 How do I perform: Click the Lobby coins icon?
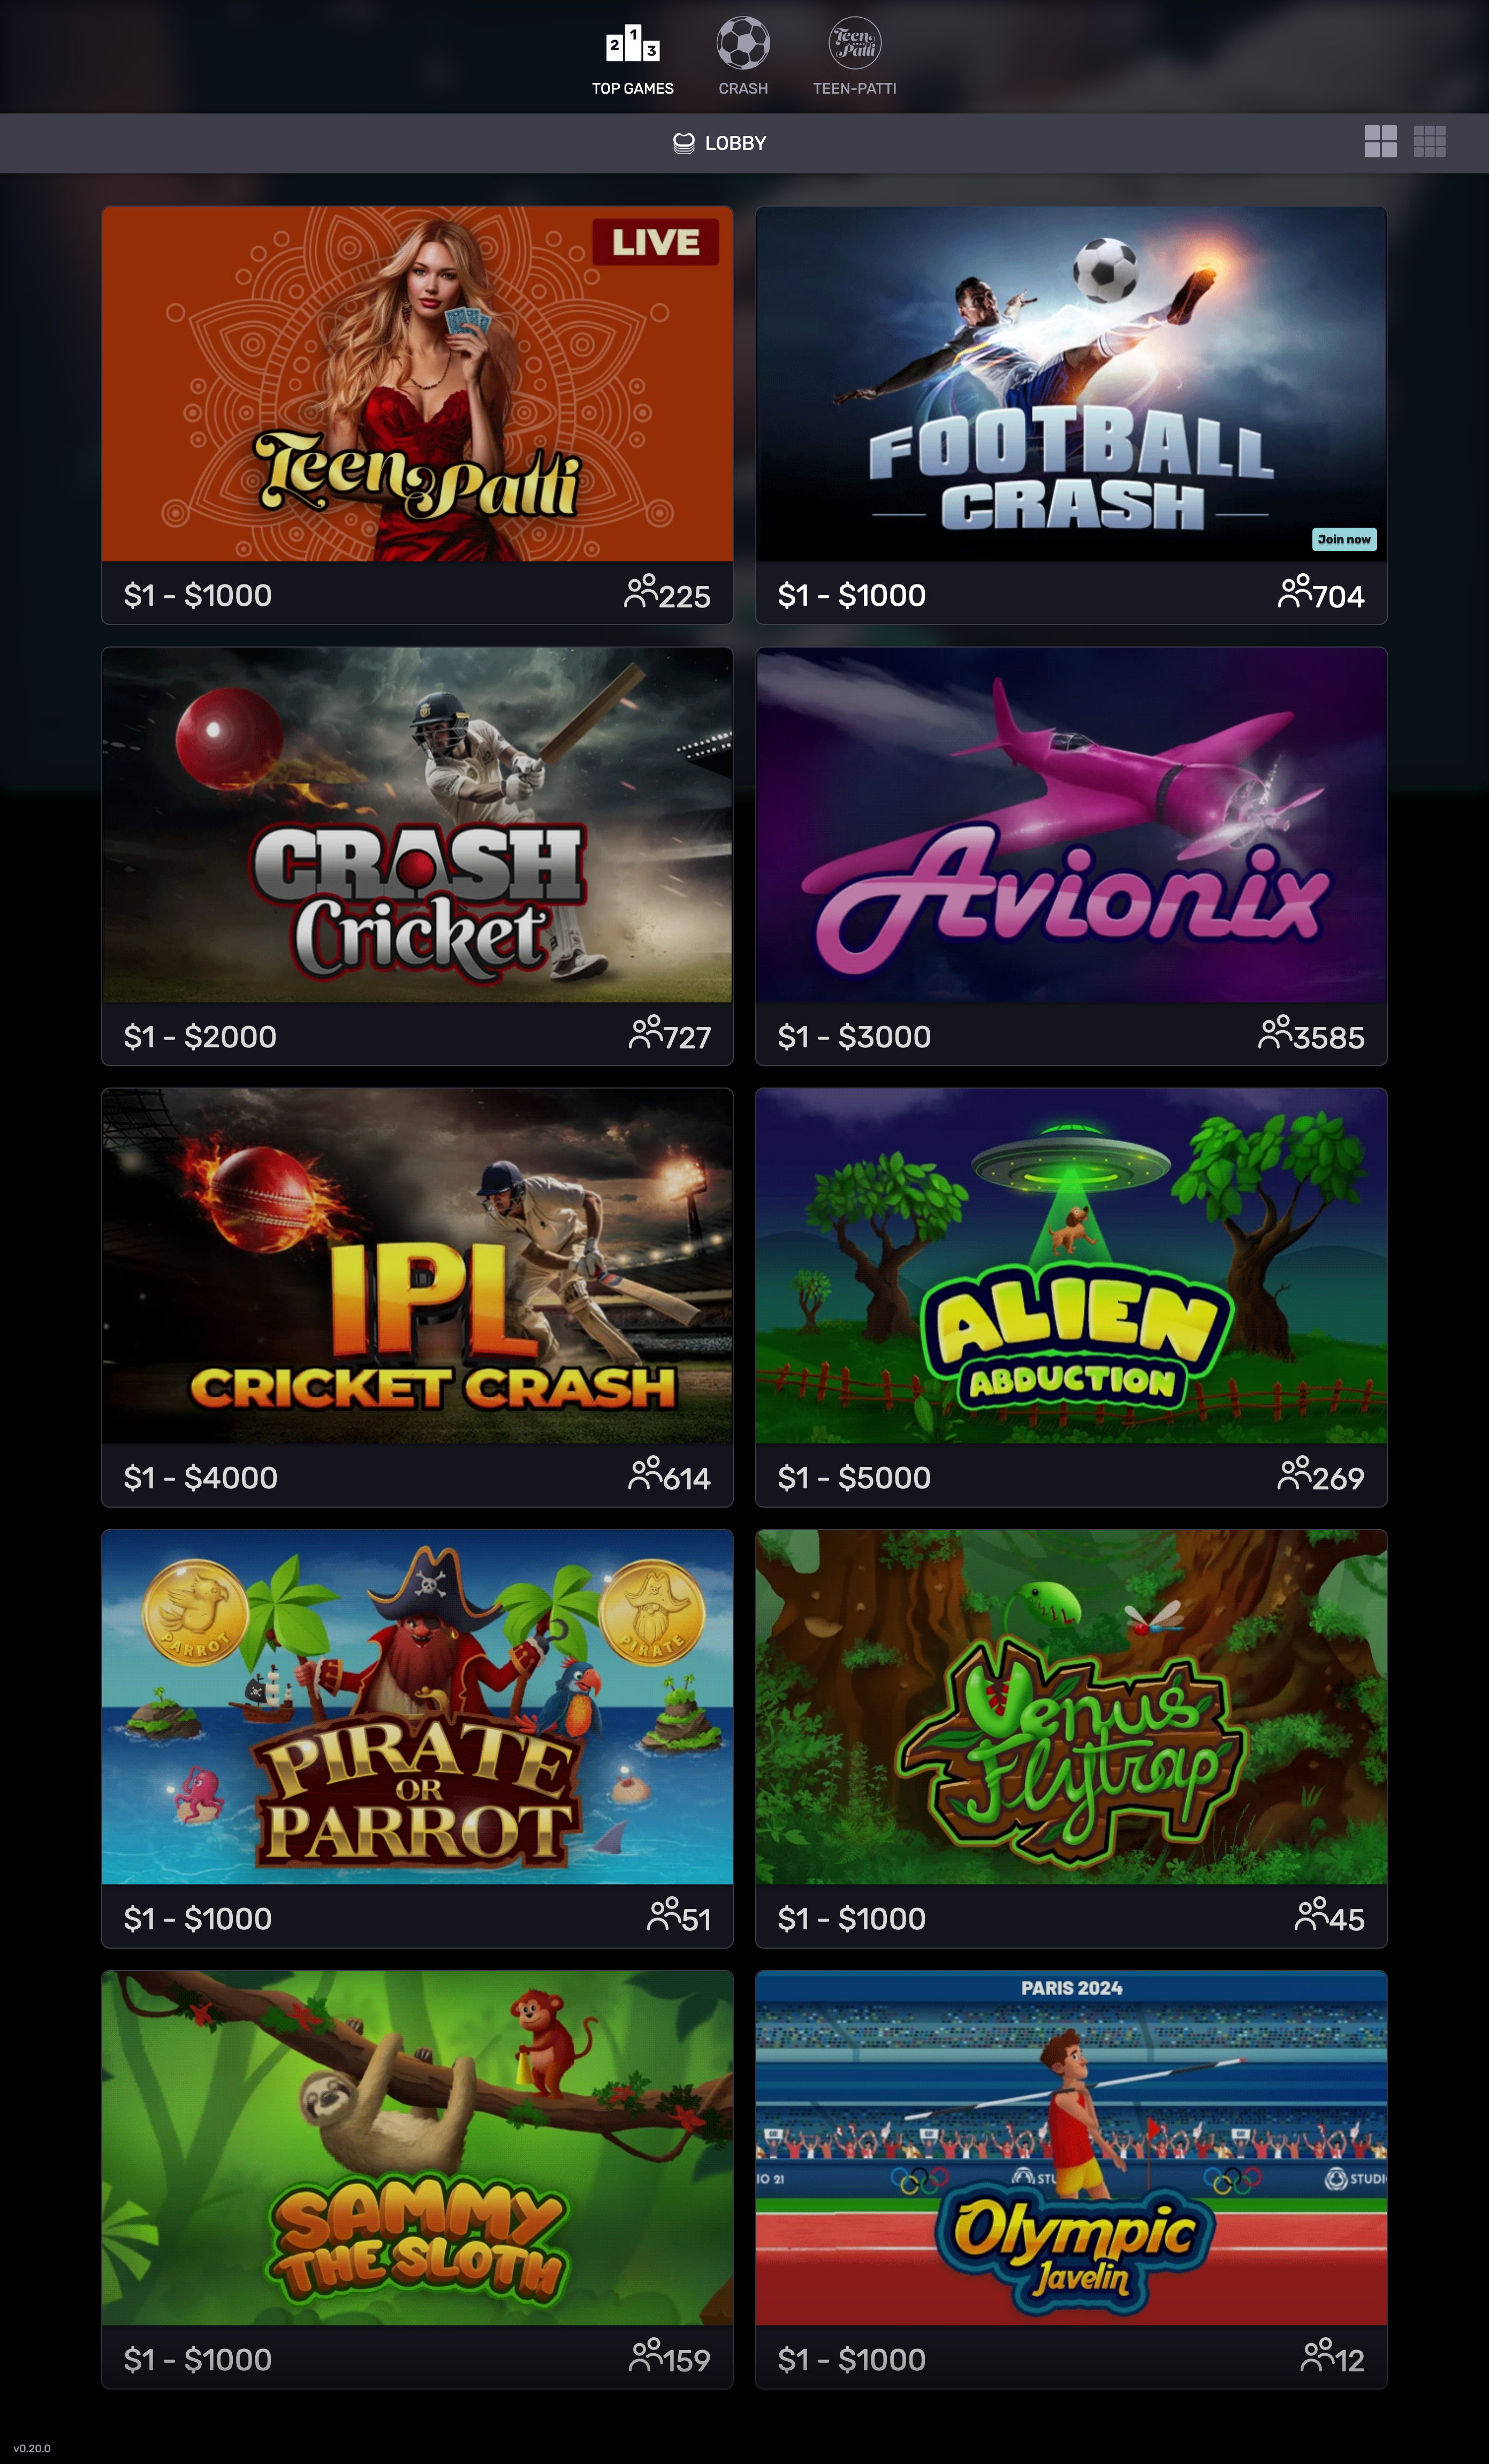(684, 143)
